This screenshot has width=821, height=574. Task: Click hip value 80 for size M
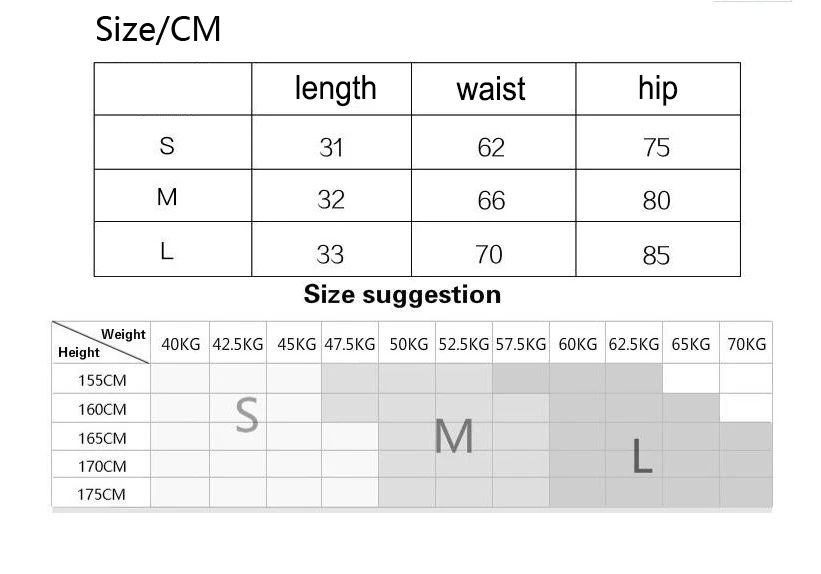pyautogui.click(x=657, y=201)
